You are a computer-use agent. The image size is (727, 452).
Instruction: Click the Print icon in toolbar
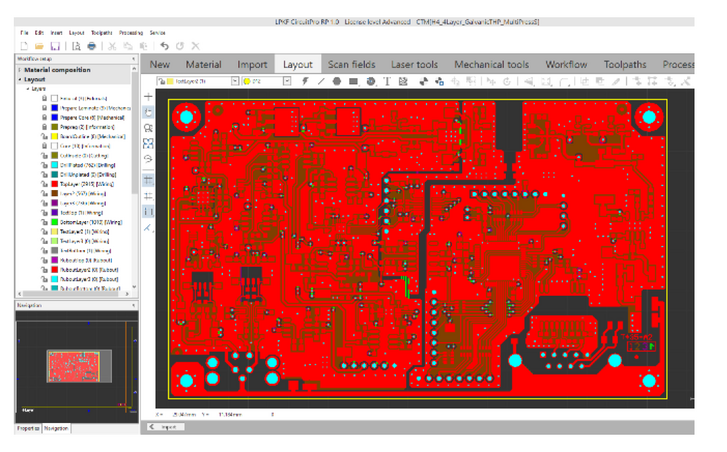[92, 46]
